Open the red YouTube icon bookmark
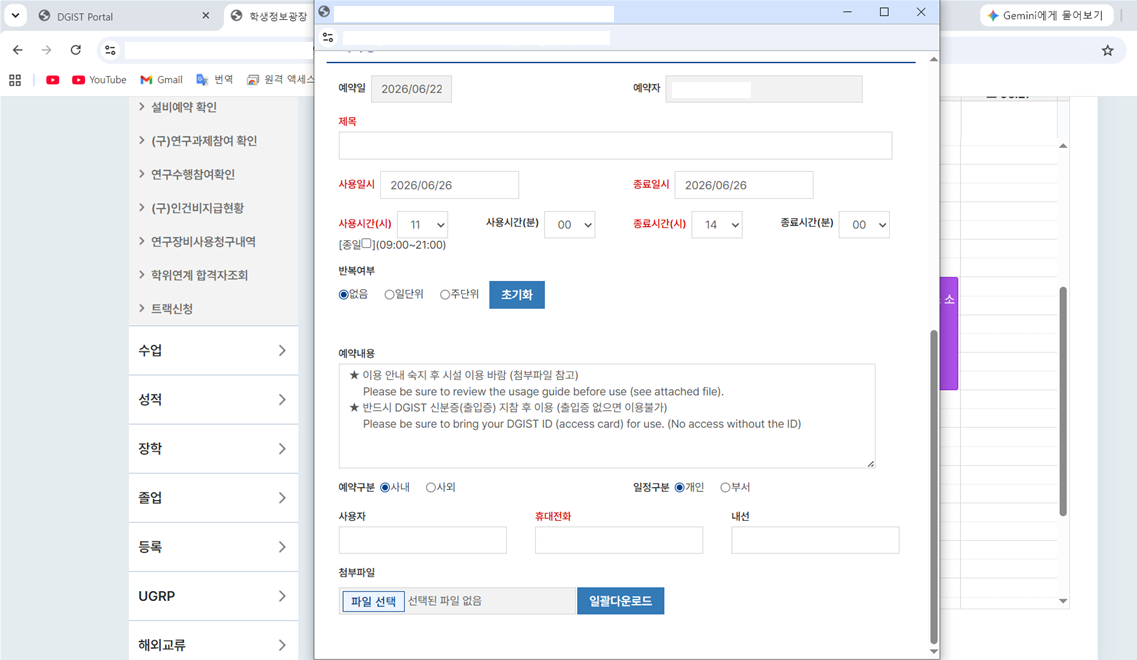Image resolution: width=1137 pixels, height=660 pixels. coord(52,80)
